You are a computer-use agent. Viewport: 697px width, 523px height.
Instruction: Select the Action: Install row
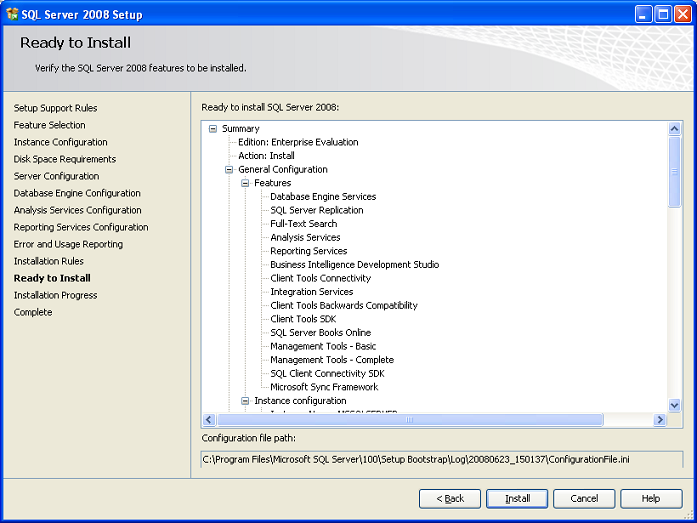tap(266, 156)
